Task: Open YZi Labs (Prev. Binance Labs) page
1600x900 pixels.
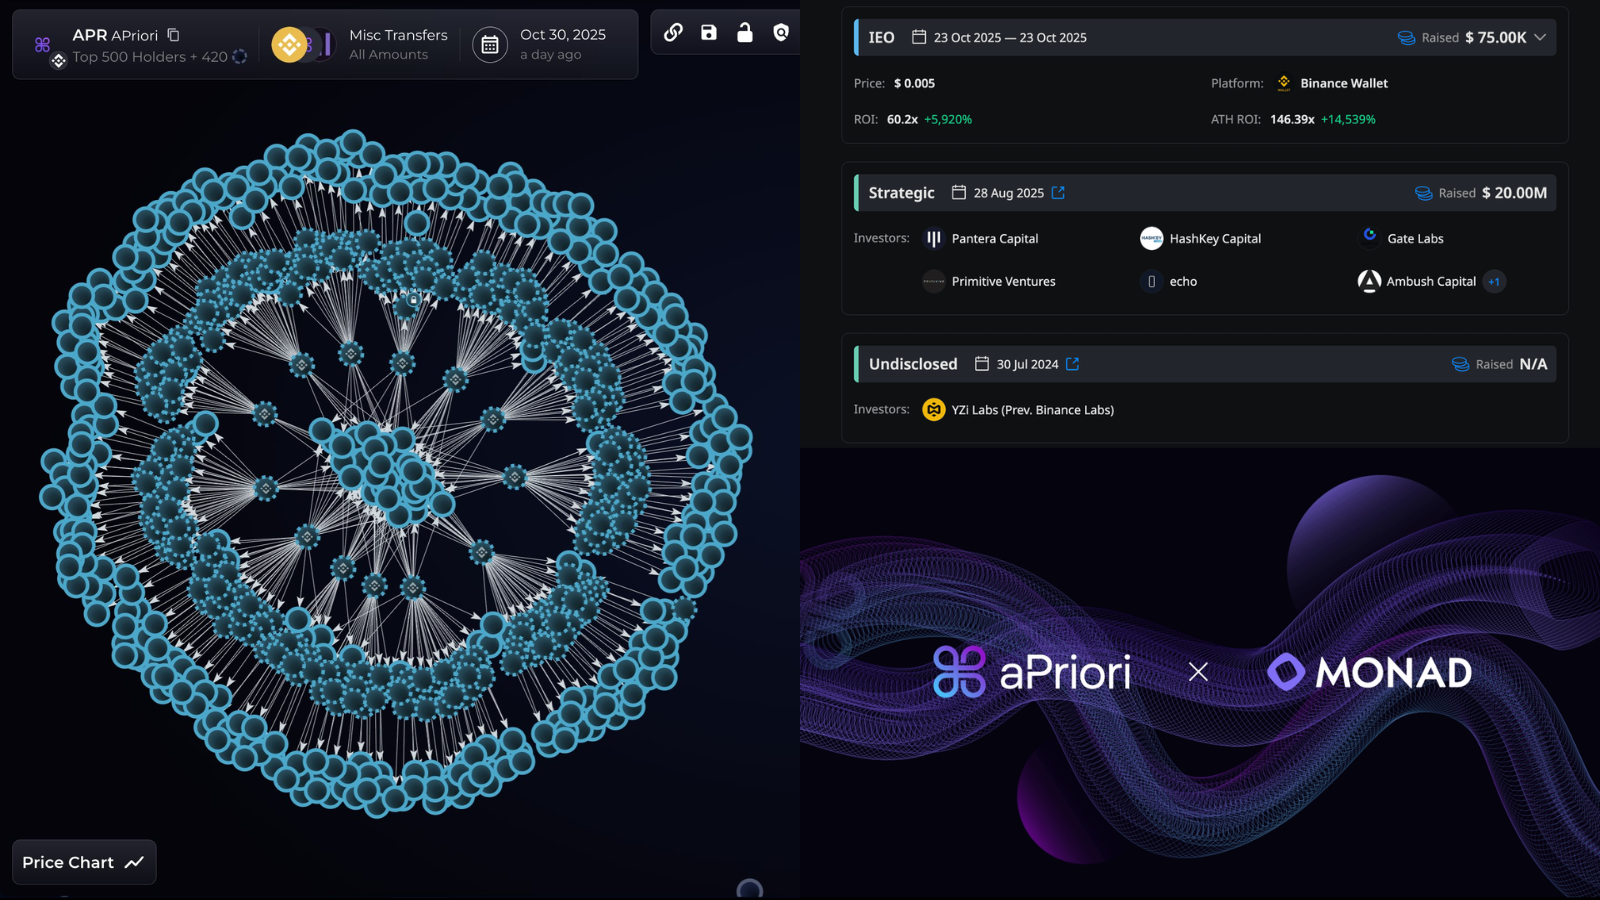Action: click(1033, 409)
